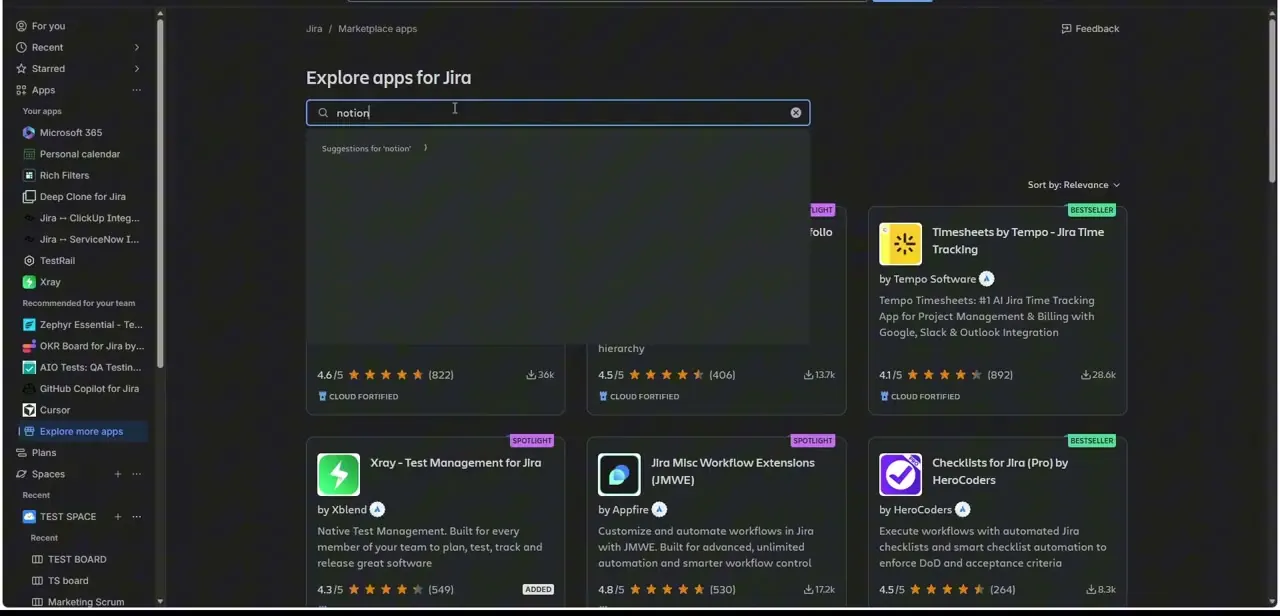Click Atlassian badge beside HeroCoders
Screen dimensions: 1280x616
coord(962,510)
